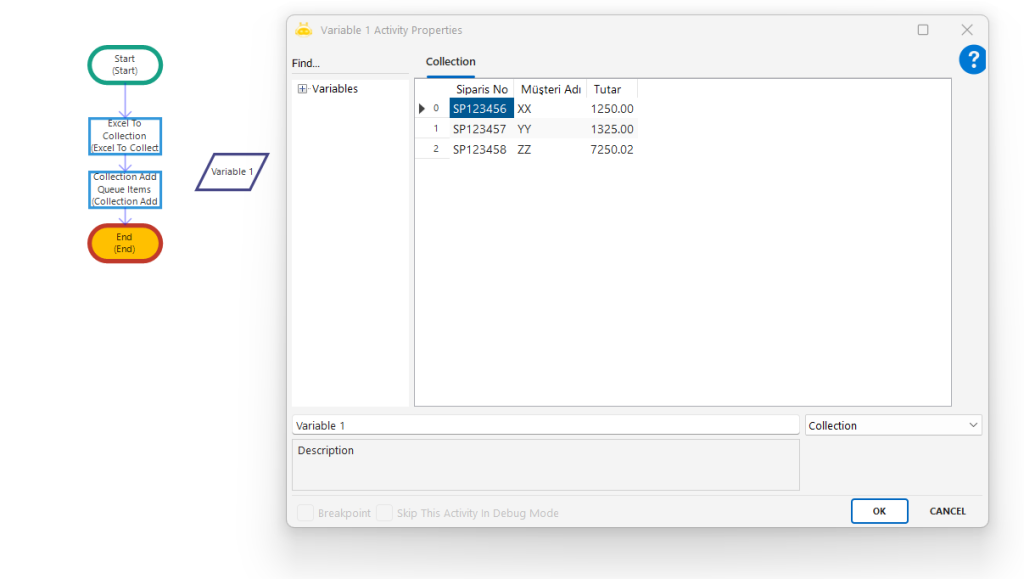Screen dimensions: 1024x579
Task: Click the yellow app icon in title bar
Action: coord(304,30)
